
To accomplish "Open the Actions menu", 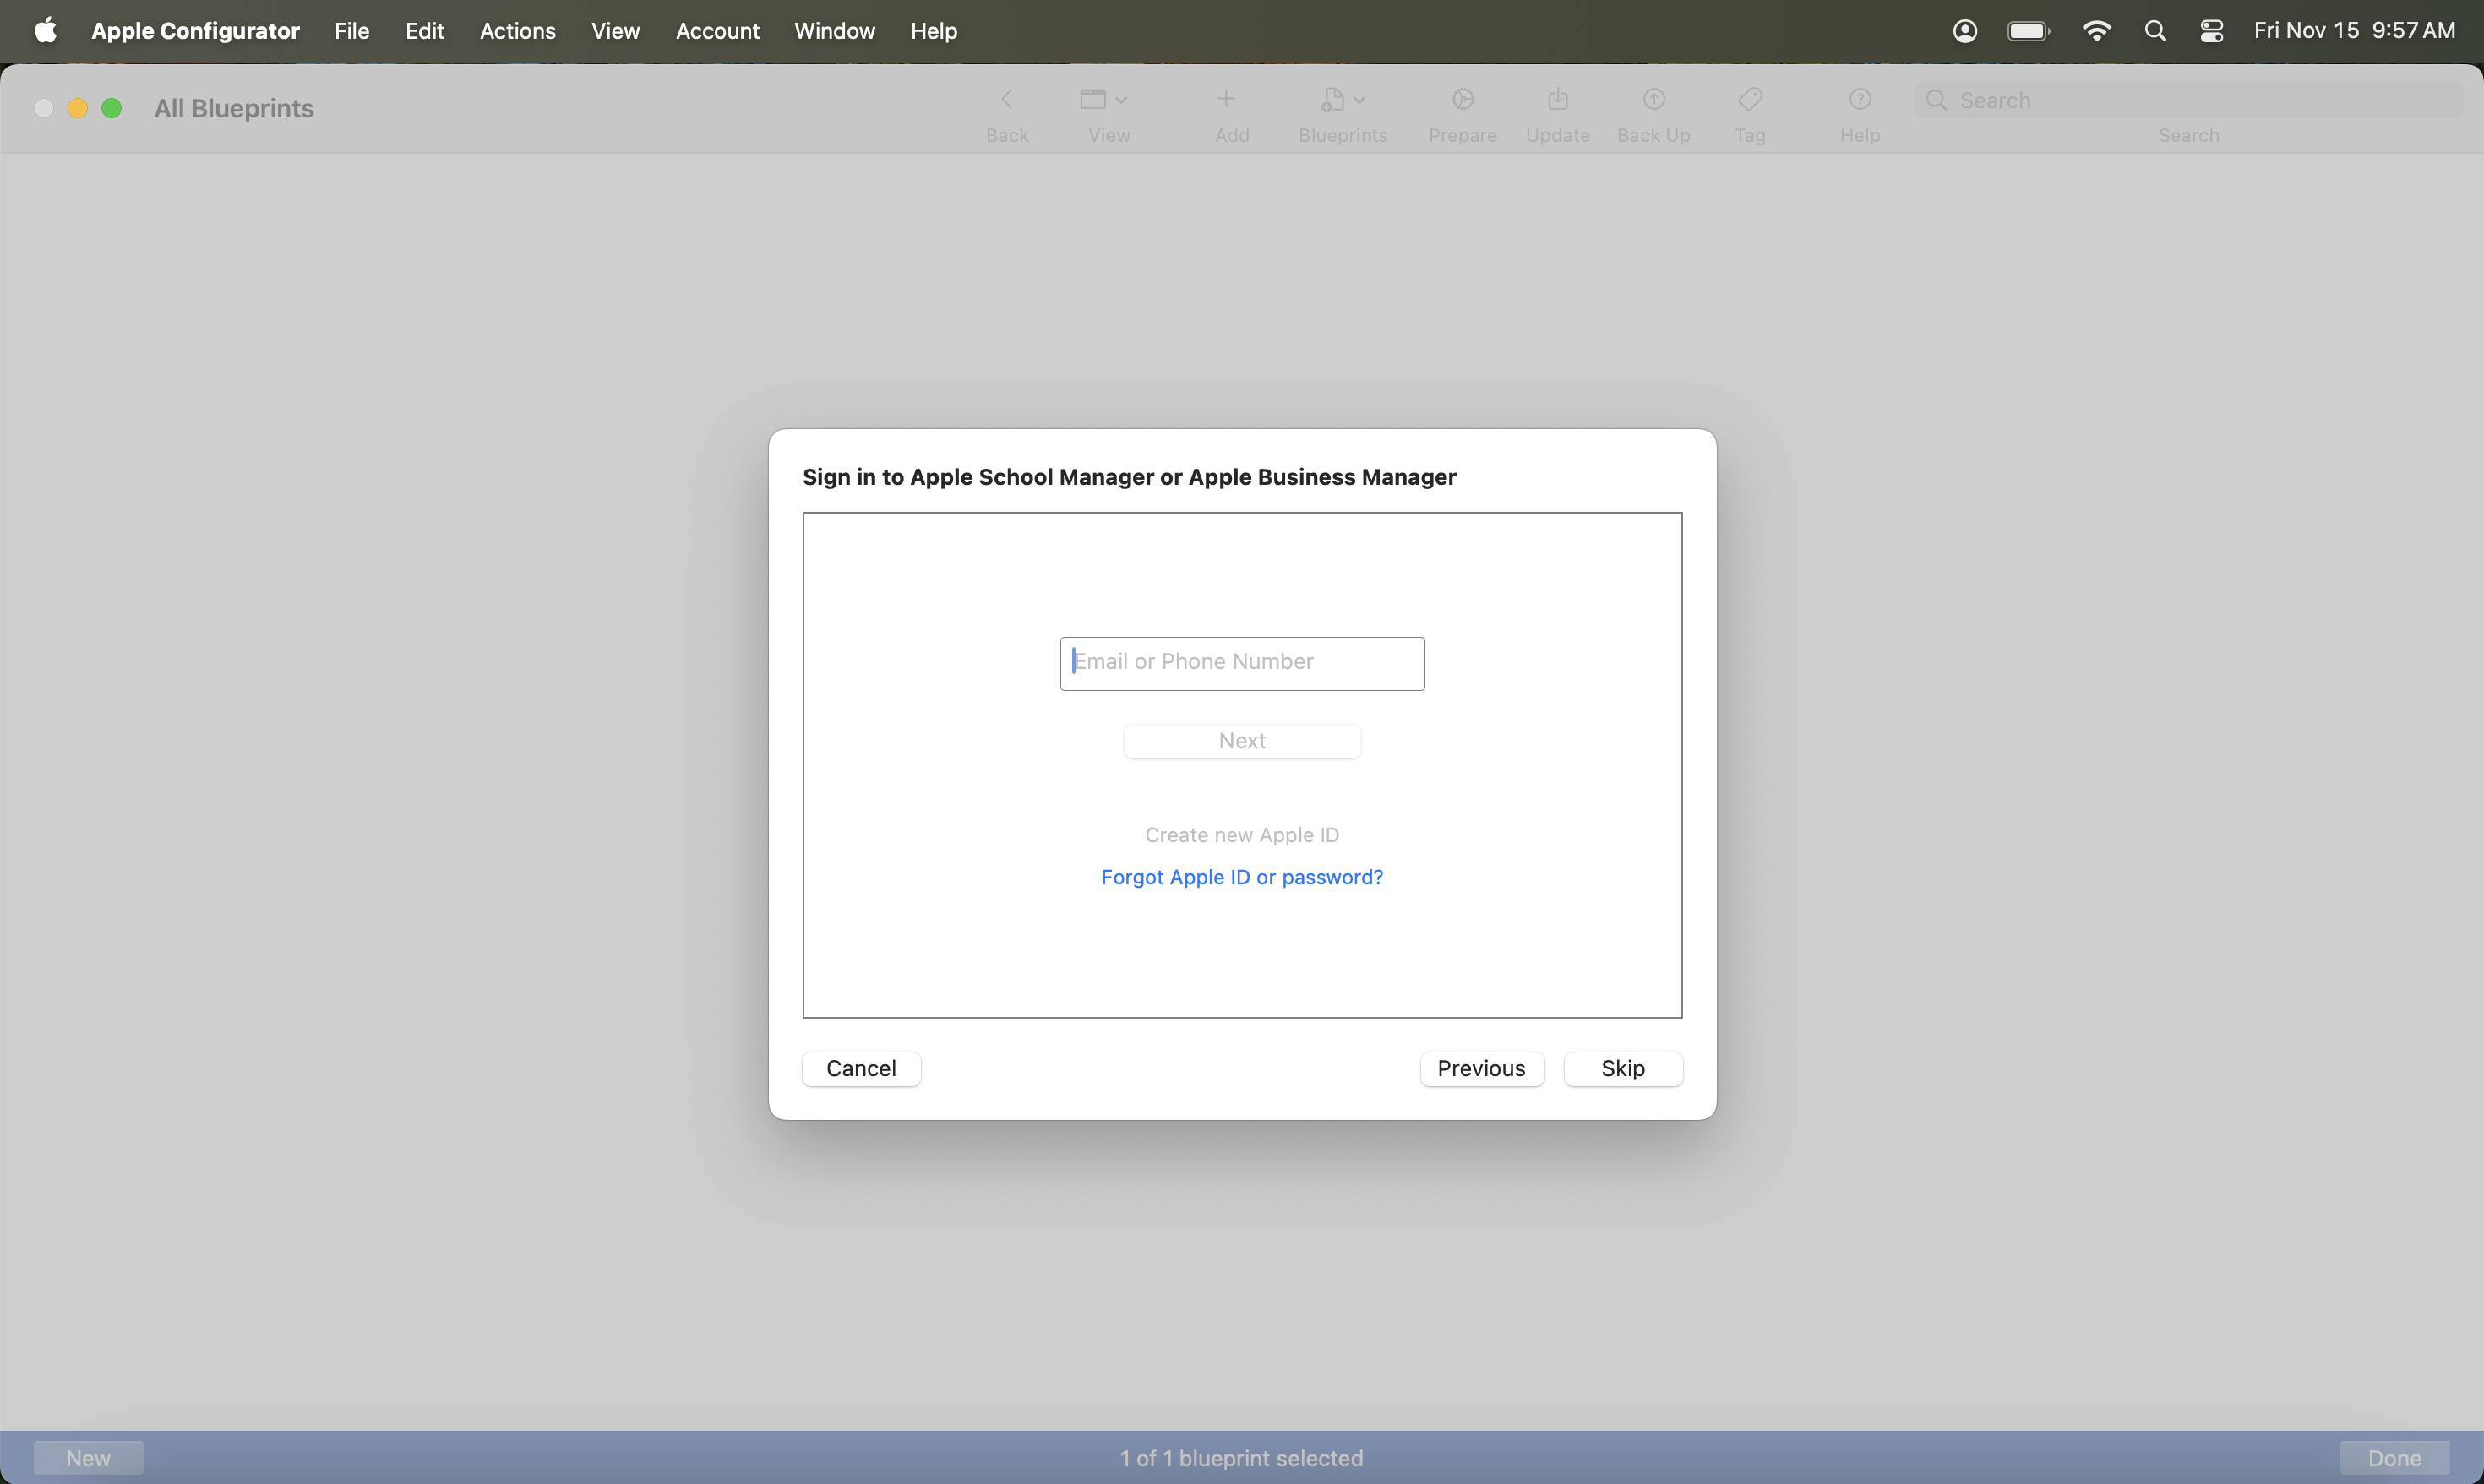I will pos(517,31).
